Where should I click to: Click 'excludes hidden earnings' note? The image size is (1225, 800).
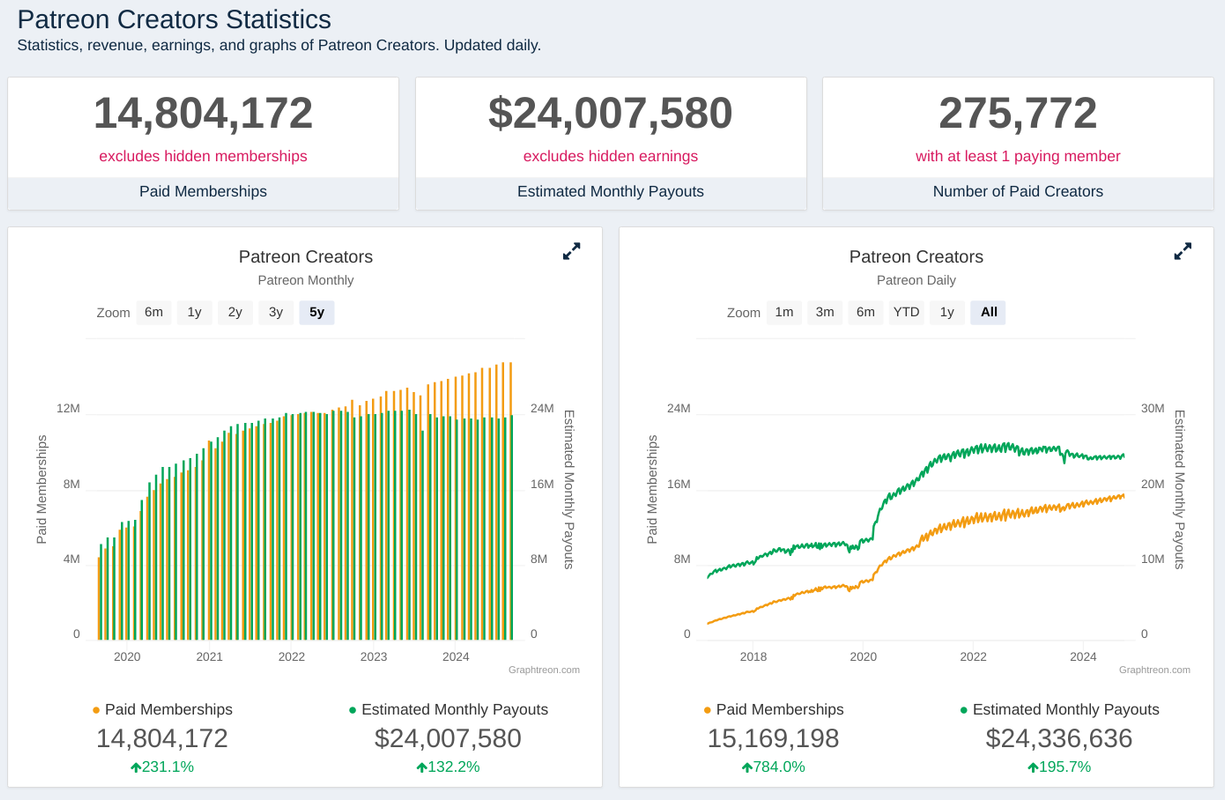click(611, 156)
